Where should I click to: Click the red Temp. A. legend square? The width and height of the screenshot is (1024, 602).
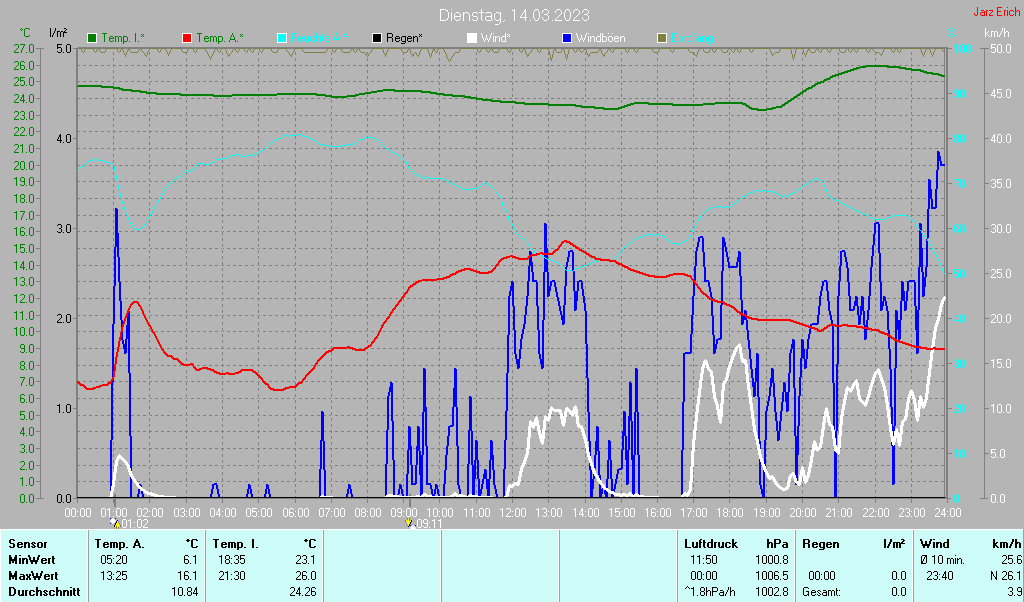coord(187,38)
